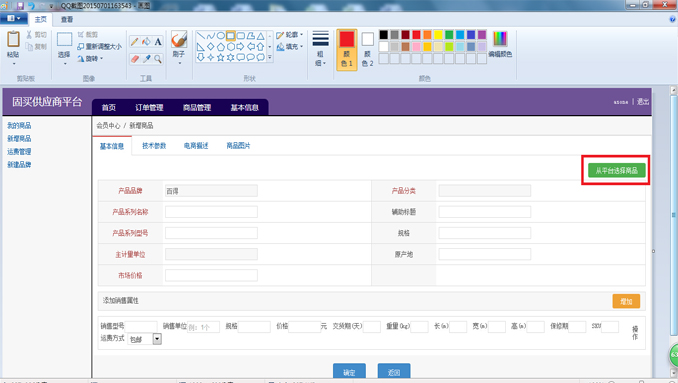Open the shape Fill dropdown
The height and width of the screenshot is (383, 678).
(x=289, y=47)
